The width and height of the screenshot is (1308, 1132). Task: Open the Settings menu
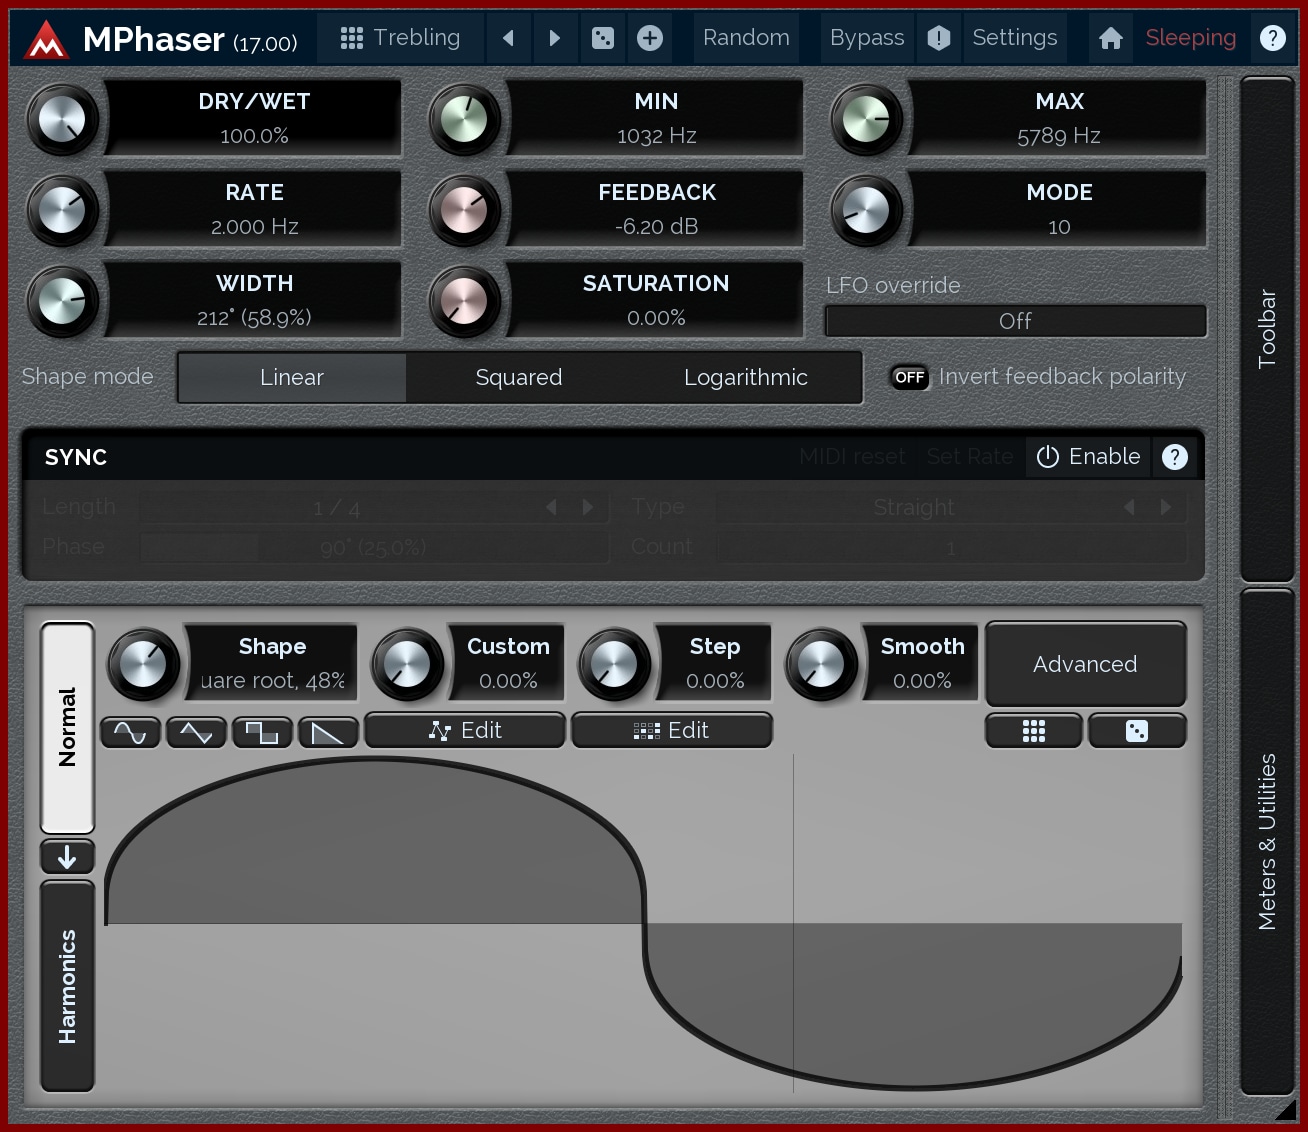(1014, 38)
